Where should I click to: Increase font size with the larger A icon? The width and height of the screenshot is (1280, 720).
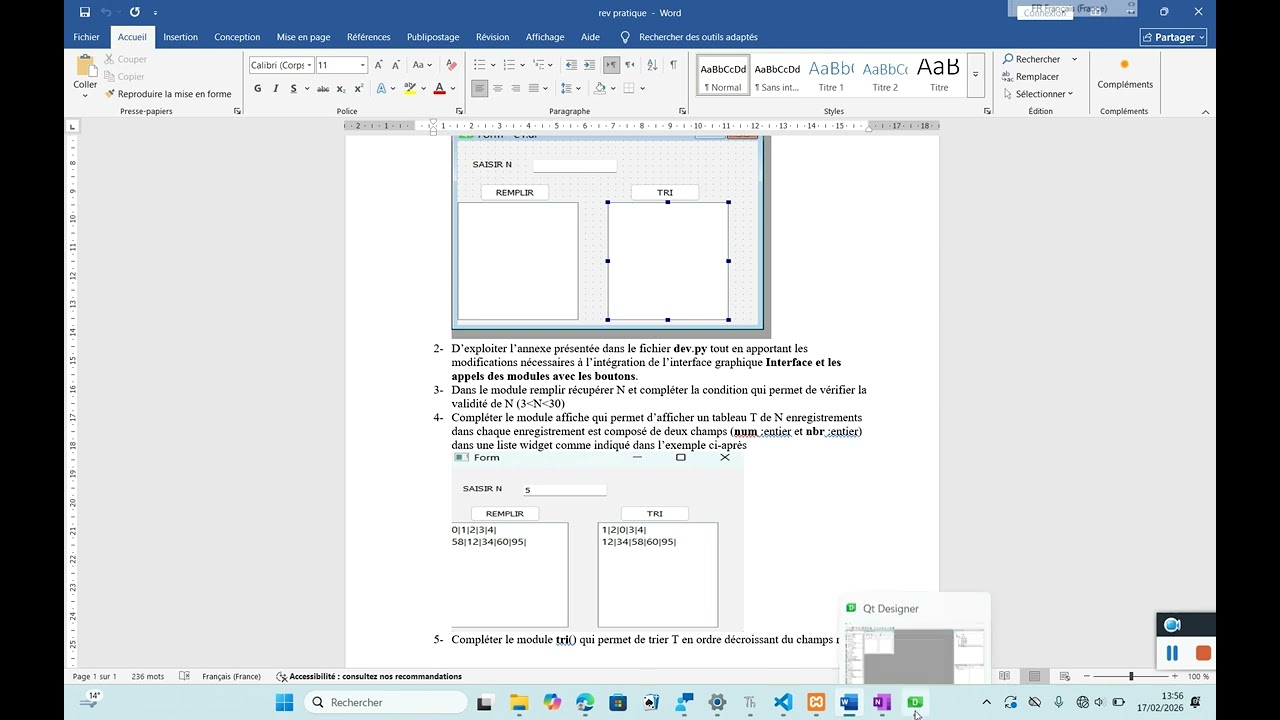[x=379, y=65]
